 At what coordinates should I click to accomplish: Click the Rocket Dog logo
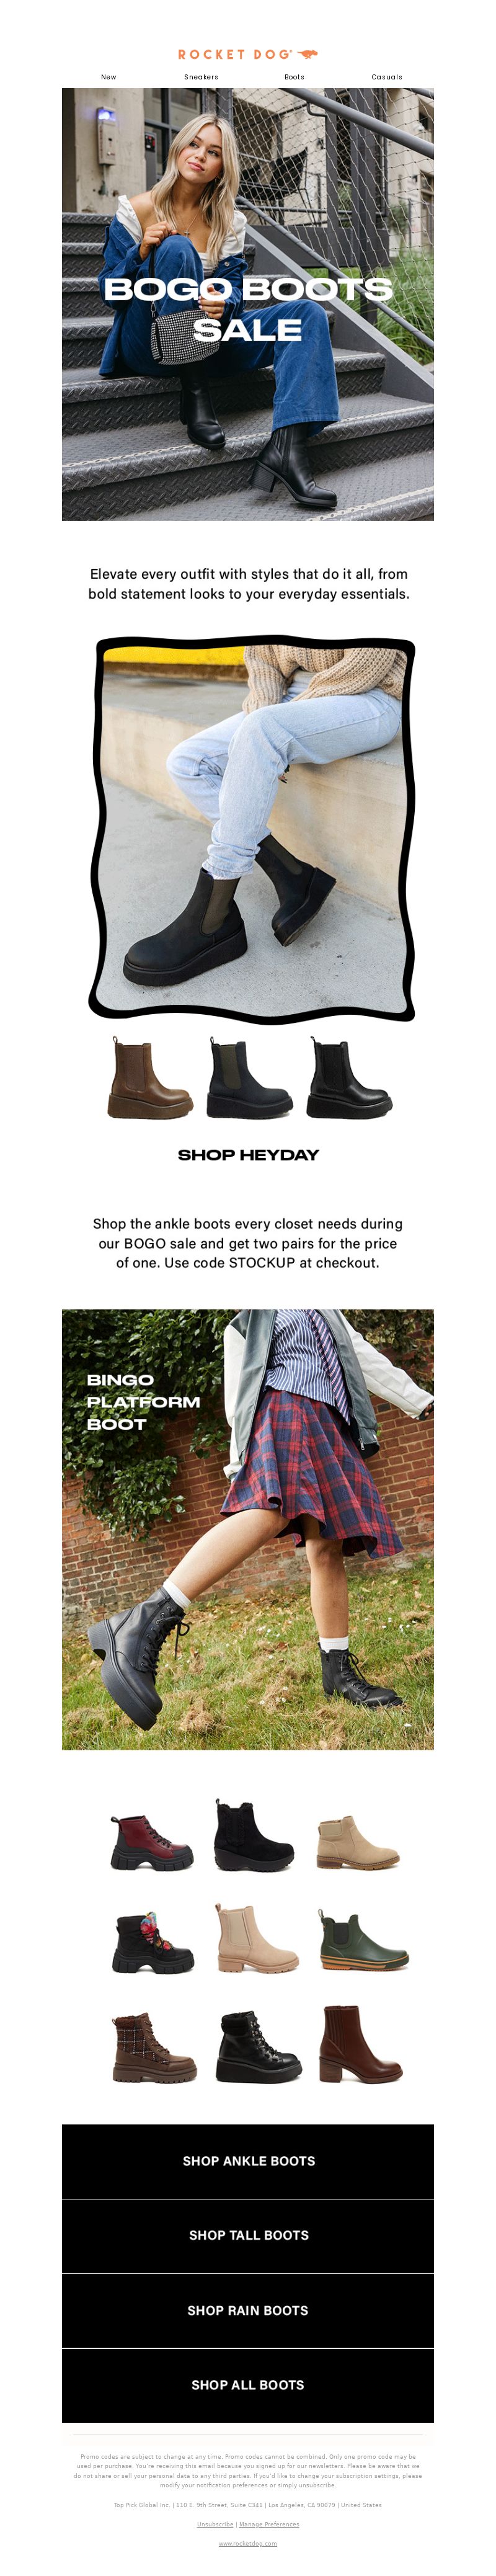click(x=248, y=54)
